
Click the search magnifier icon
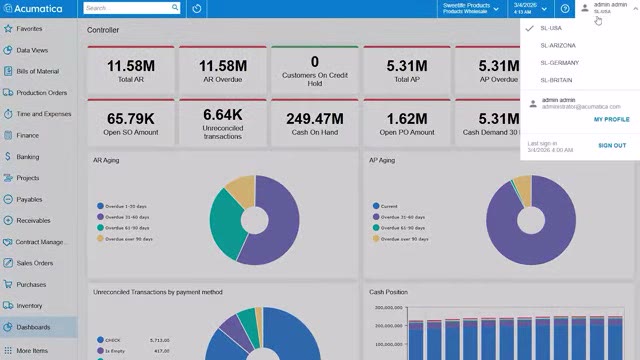tap(175, 7)
